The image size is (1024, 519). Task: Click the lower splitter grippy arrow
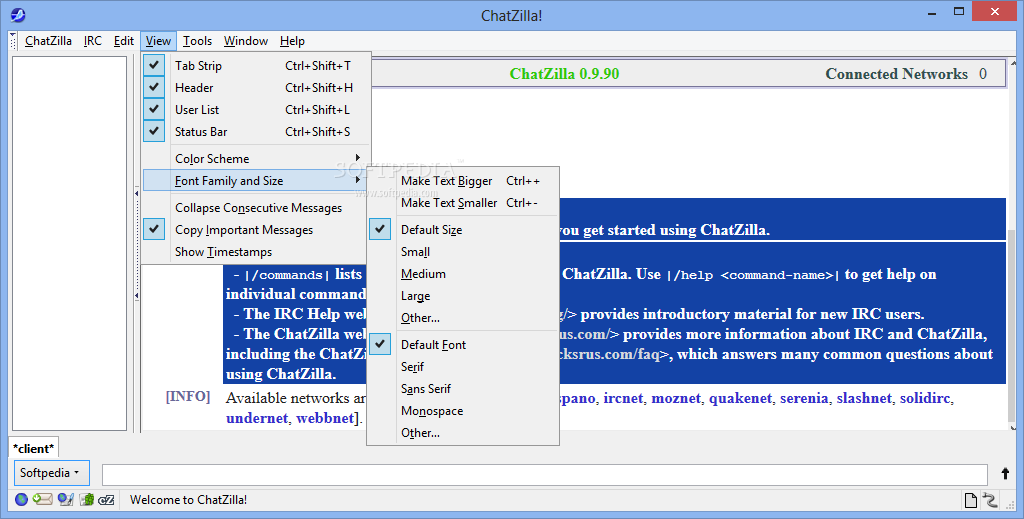coord(136,296)
